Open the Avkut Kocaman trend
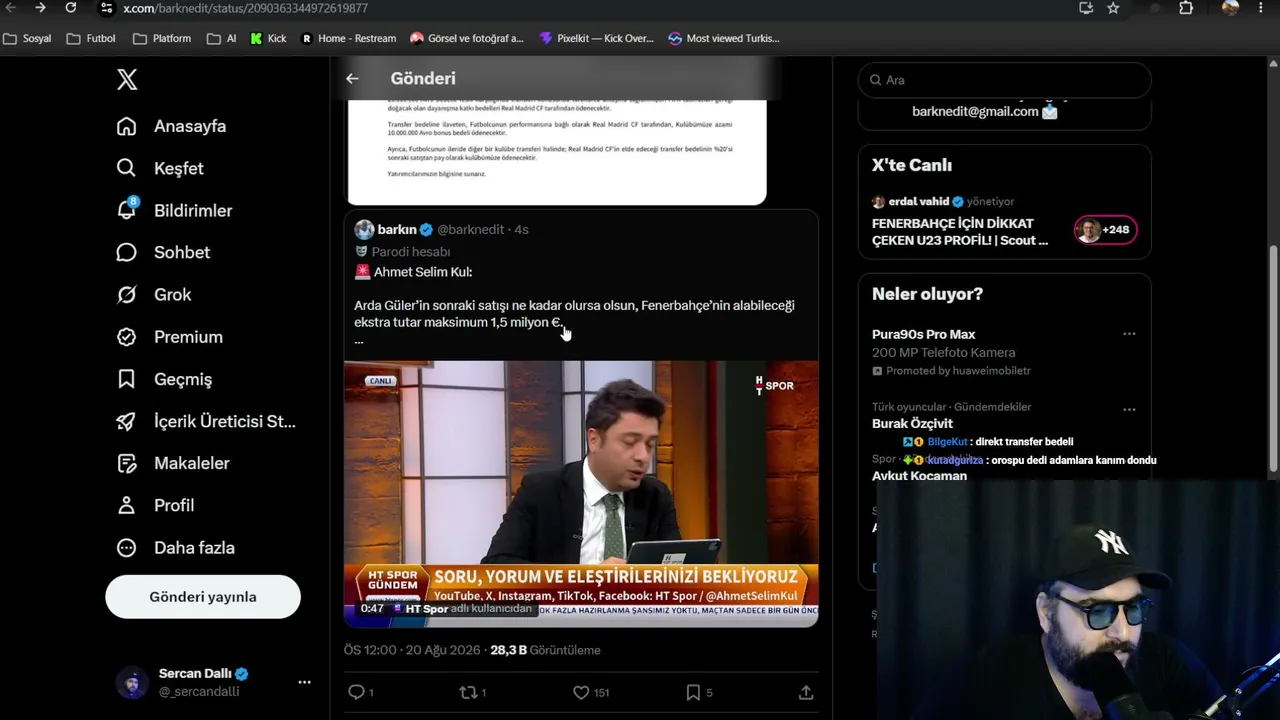Screen dimensions: 1280x720 pyautogui.click(x=919, y=476)
